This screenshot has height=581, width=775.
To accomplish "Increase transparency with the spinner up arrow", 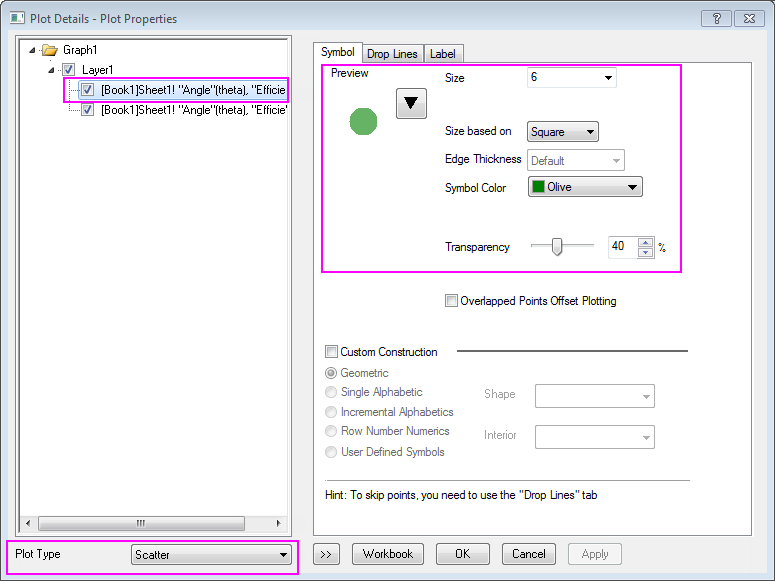I will click(645, 242).
